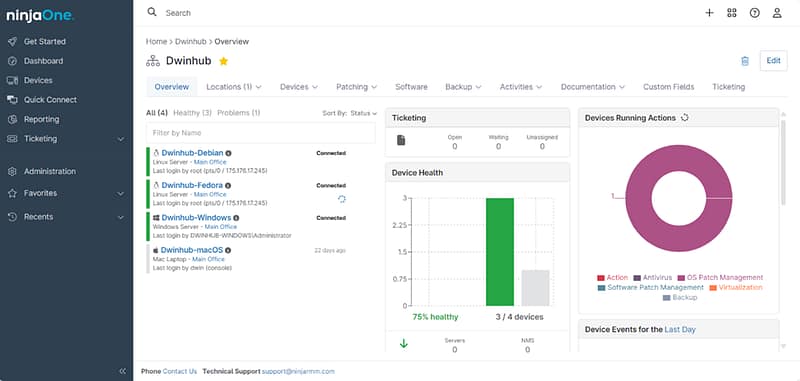800x381 pixels.
Task: Open the user profile icon
Action: point(777,13)
